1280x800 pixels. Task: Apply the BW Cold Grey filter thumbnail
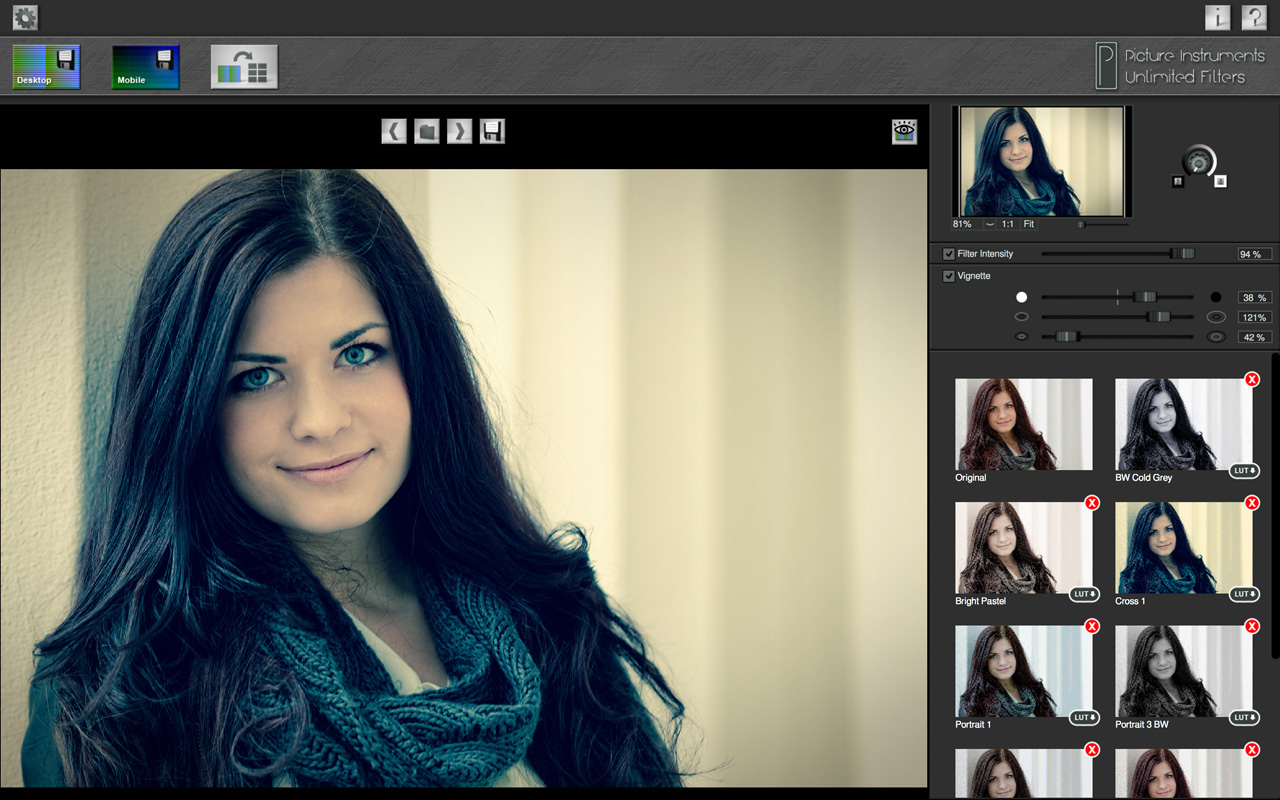click(1183, 424)
